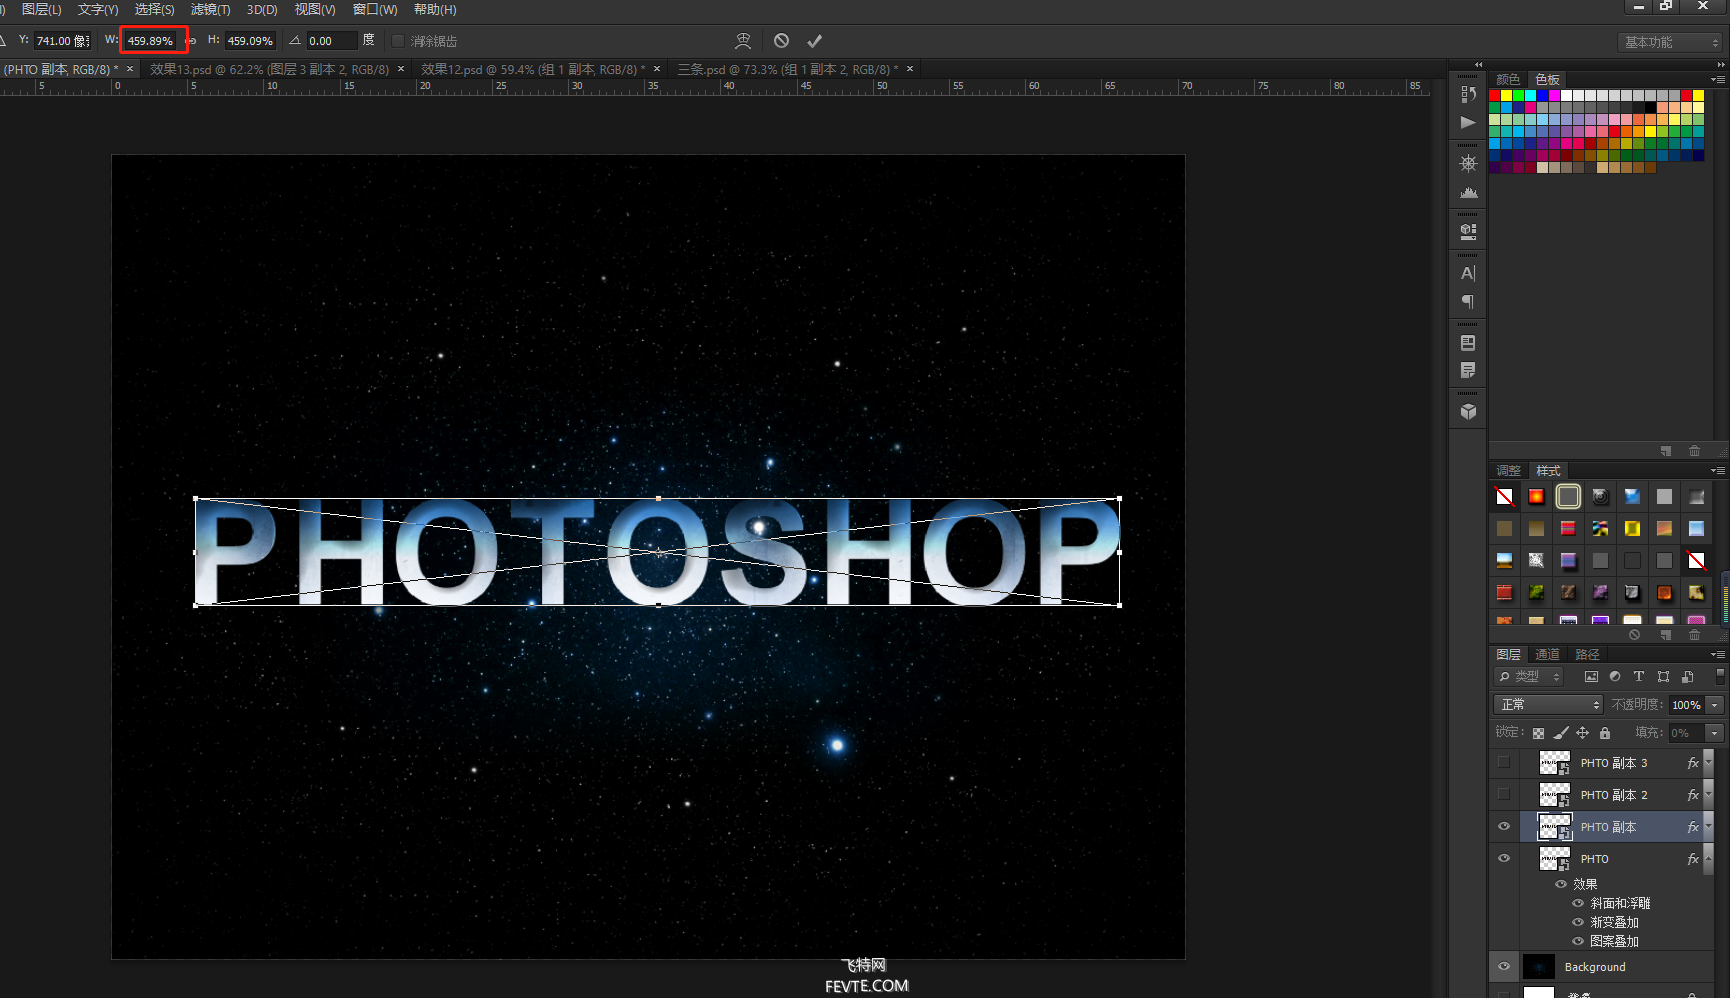
Task: Pick the cyan swatch in top row
Action: click(1531, 96)
